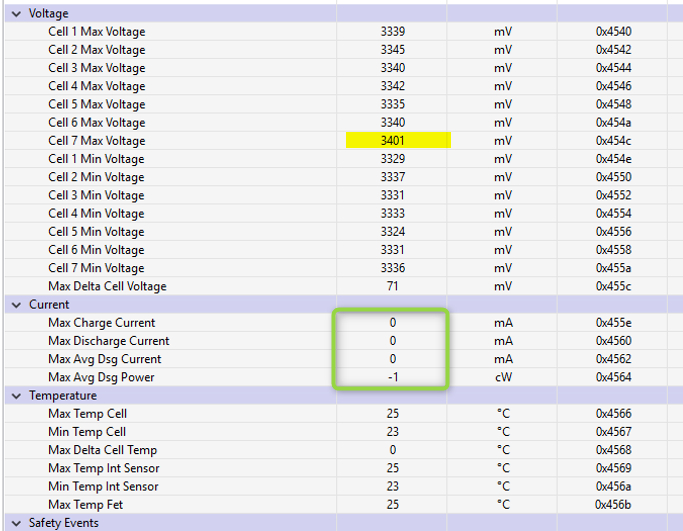Click address 0x455e

pos(613,323)
